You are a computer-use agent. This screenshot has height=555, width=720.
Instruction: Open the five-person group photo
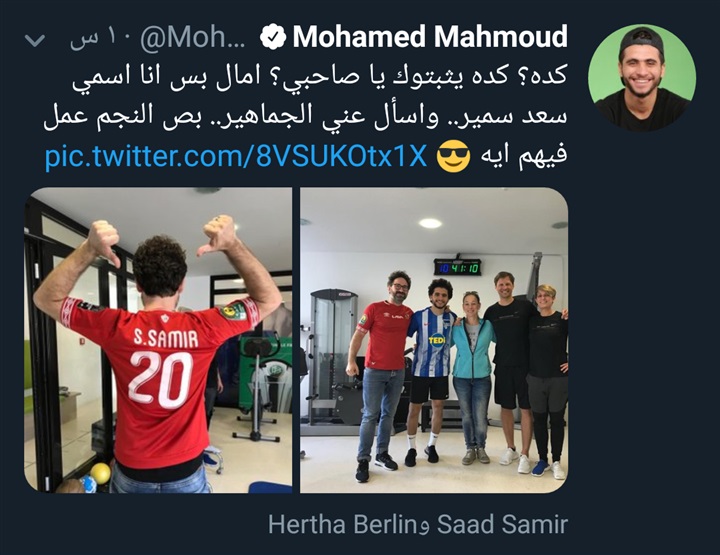434,340
